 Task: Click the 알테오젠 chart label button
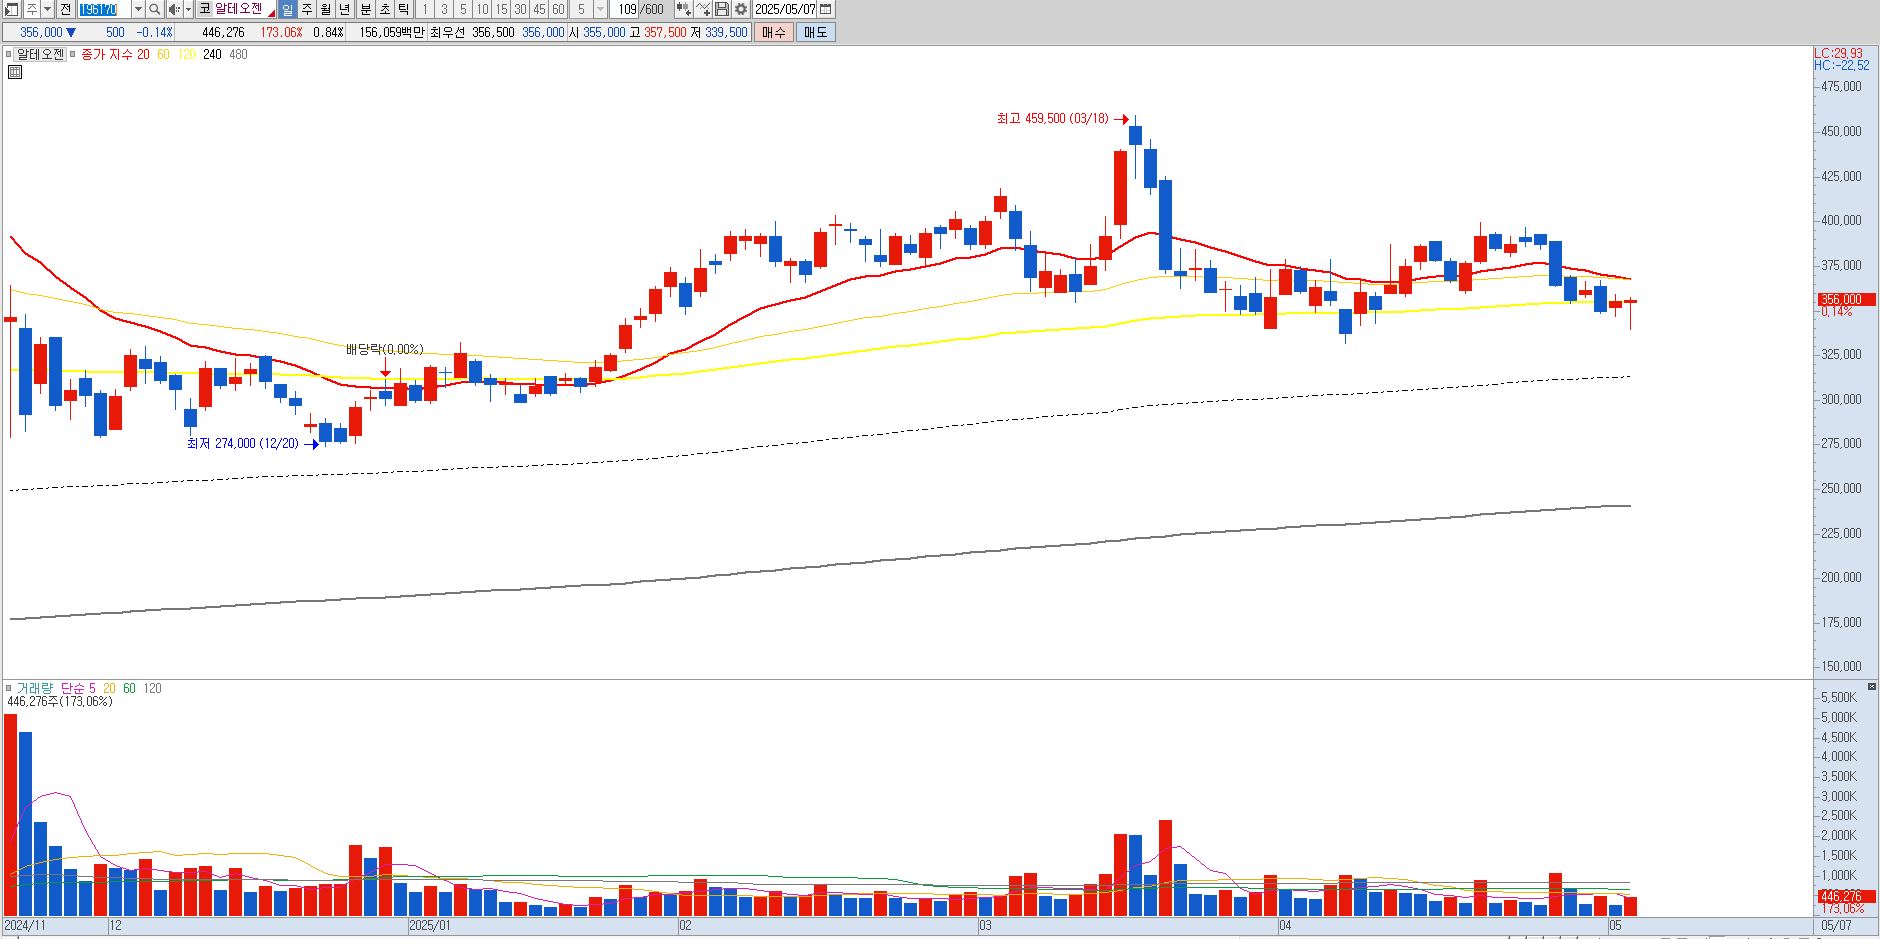tap(40, 55)
